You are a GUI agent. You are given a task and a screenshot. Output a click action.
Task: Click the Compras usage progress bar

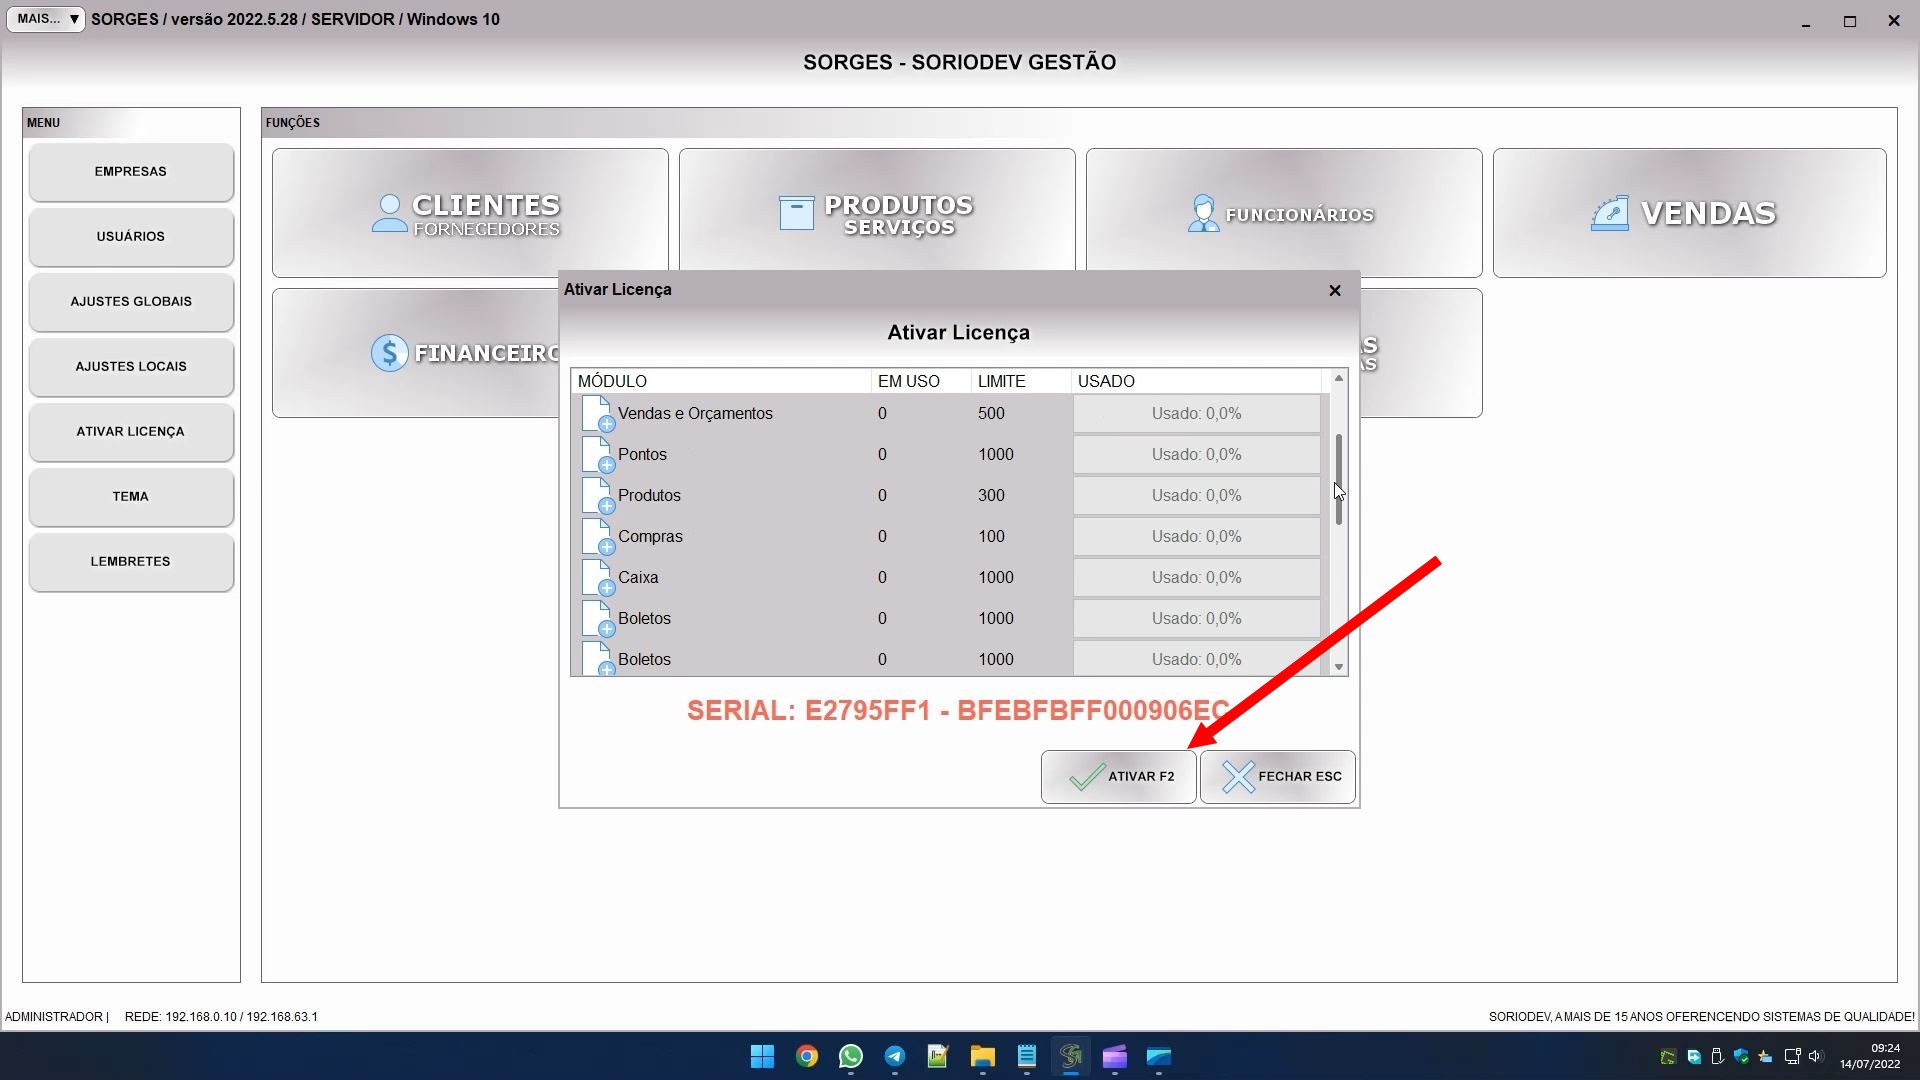pos(1196,536)
